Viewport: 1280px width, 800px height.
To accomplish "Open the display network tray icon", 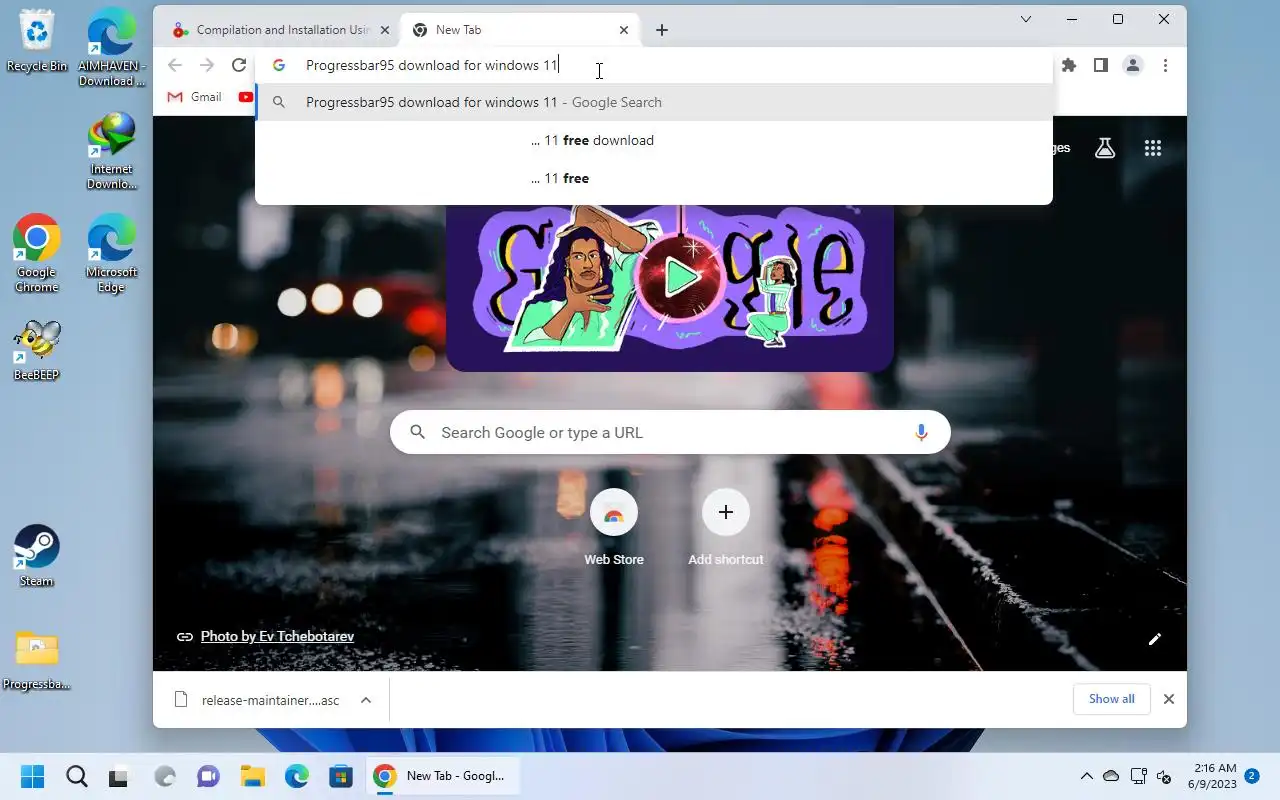I will click(x=1138, y=776).
